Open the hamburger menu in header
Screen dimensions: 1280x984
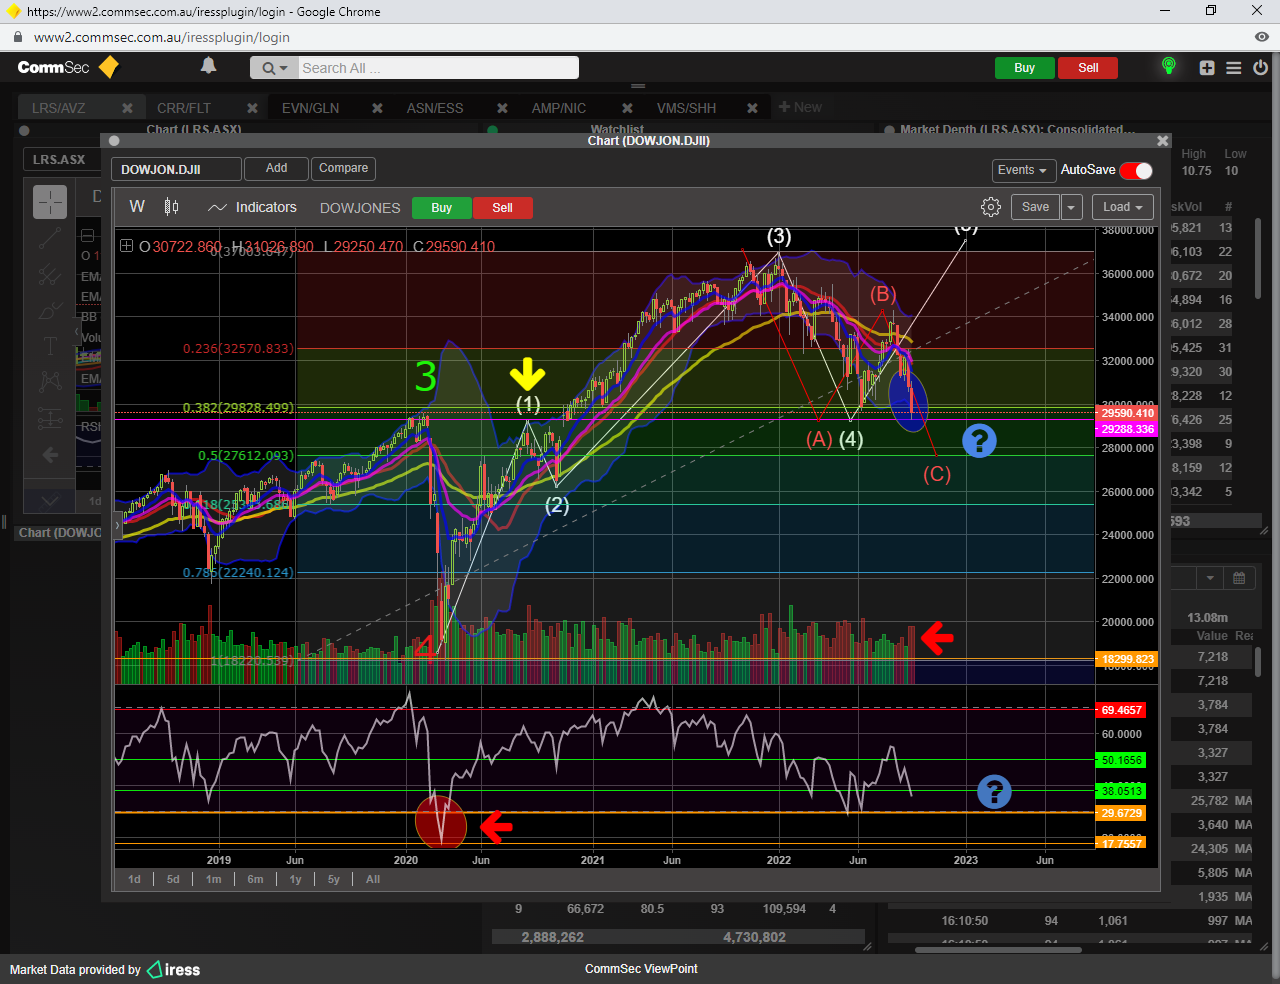pos(1234,68)
